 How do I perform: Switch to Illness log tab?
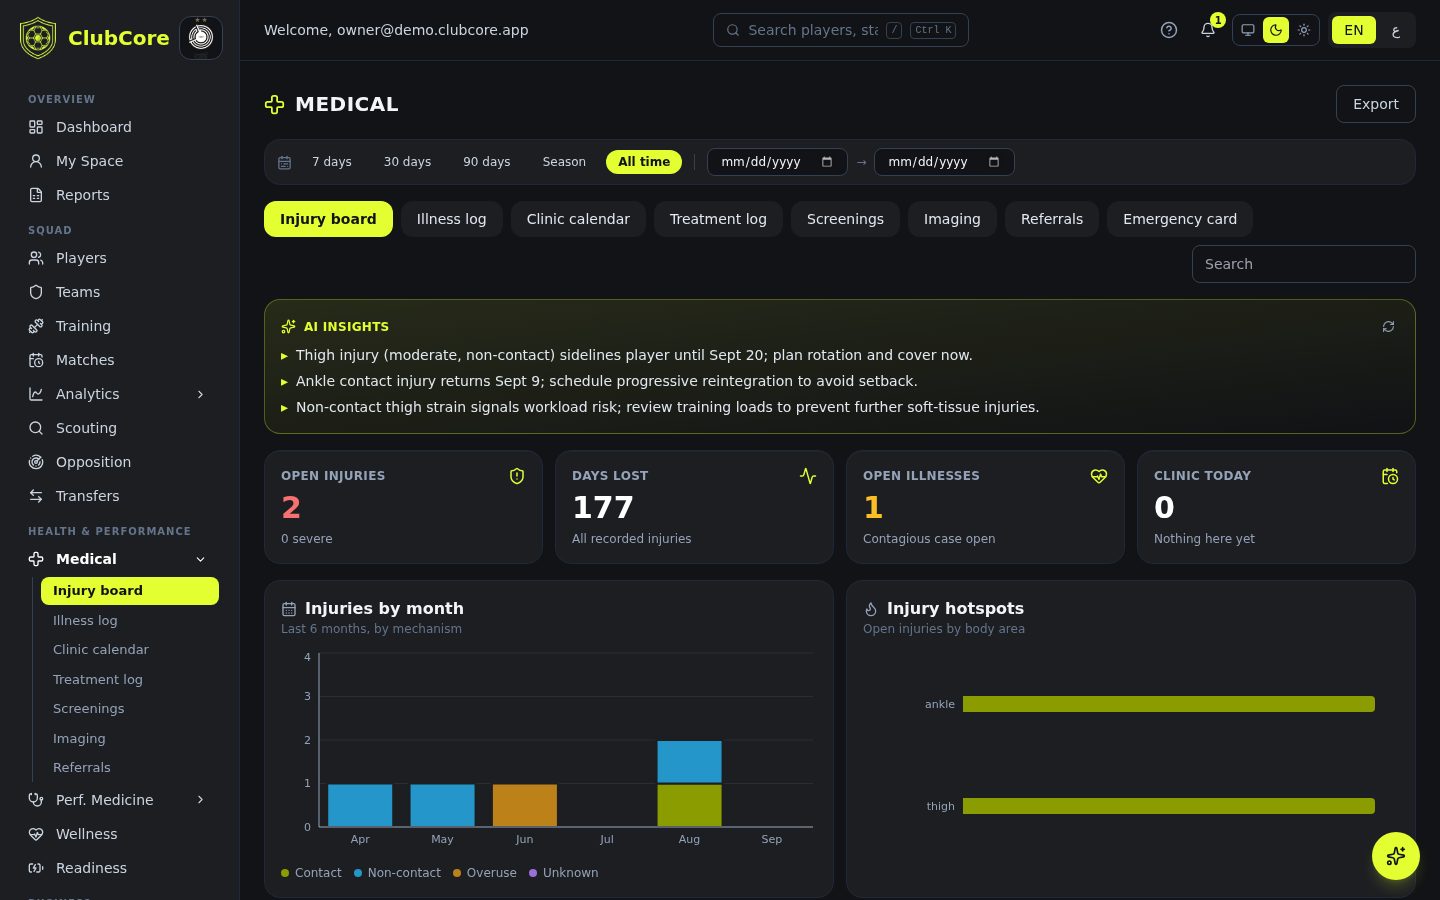452,219
